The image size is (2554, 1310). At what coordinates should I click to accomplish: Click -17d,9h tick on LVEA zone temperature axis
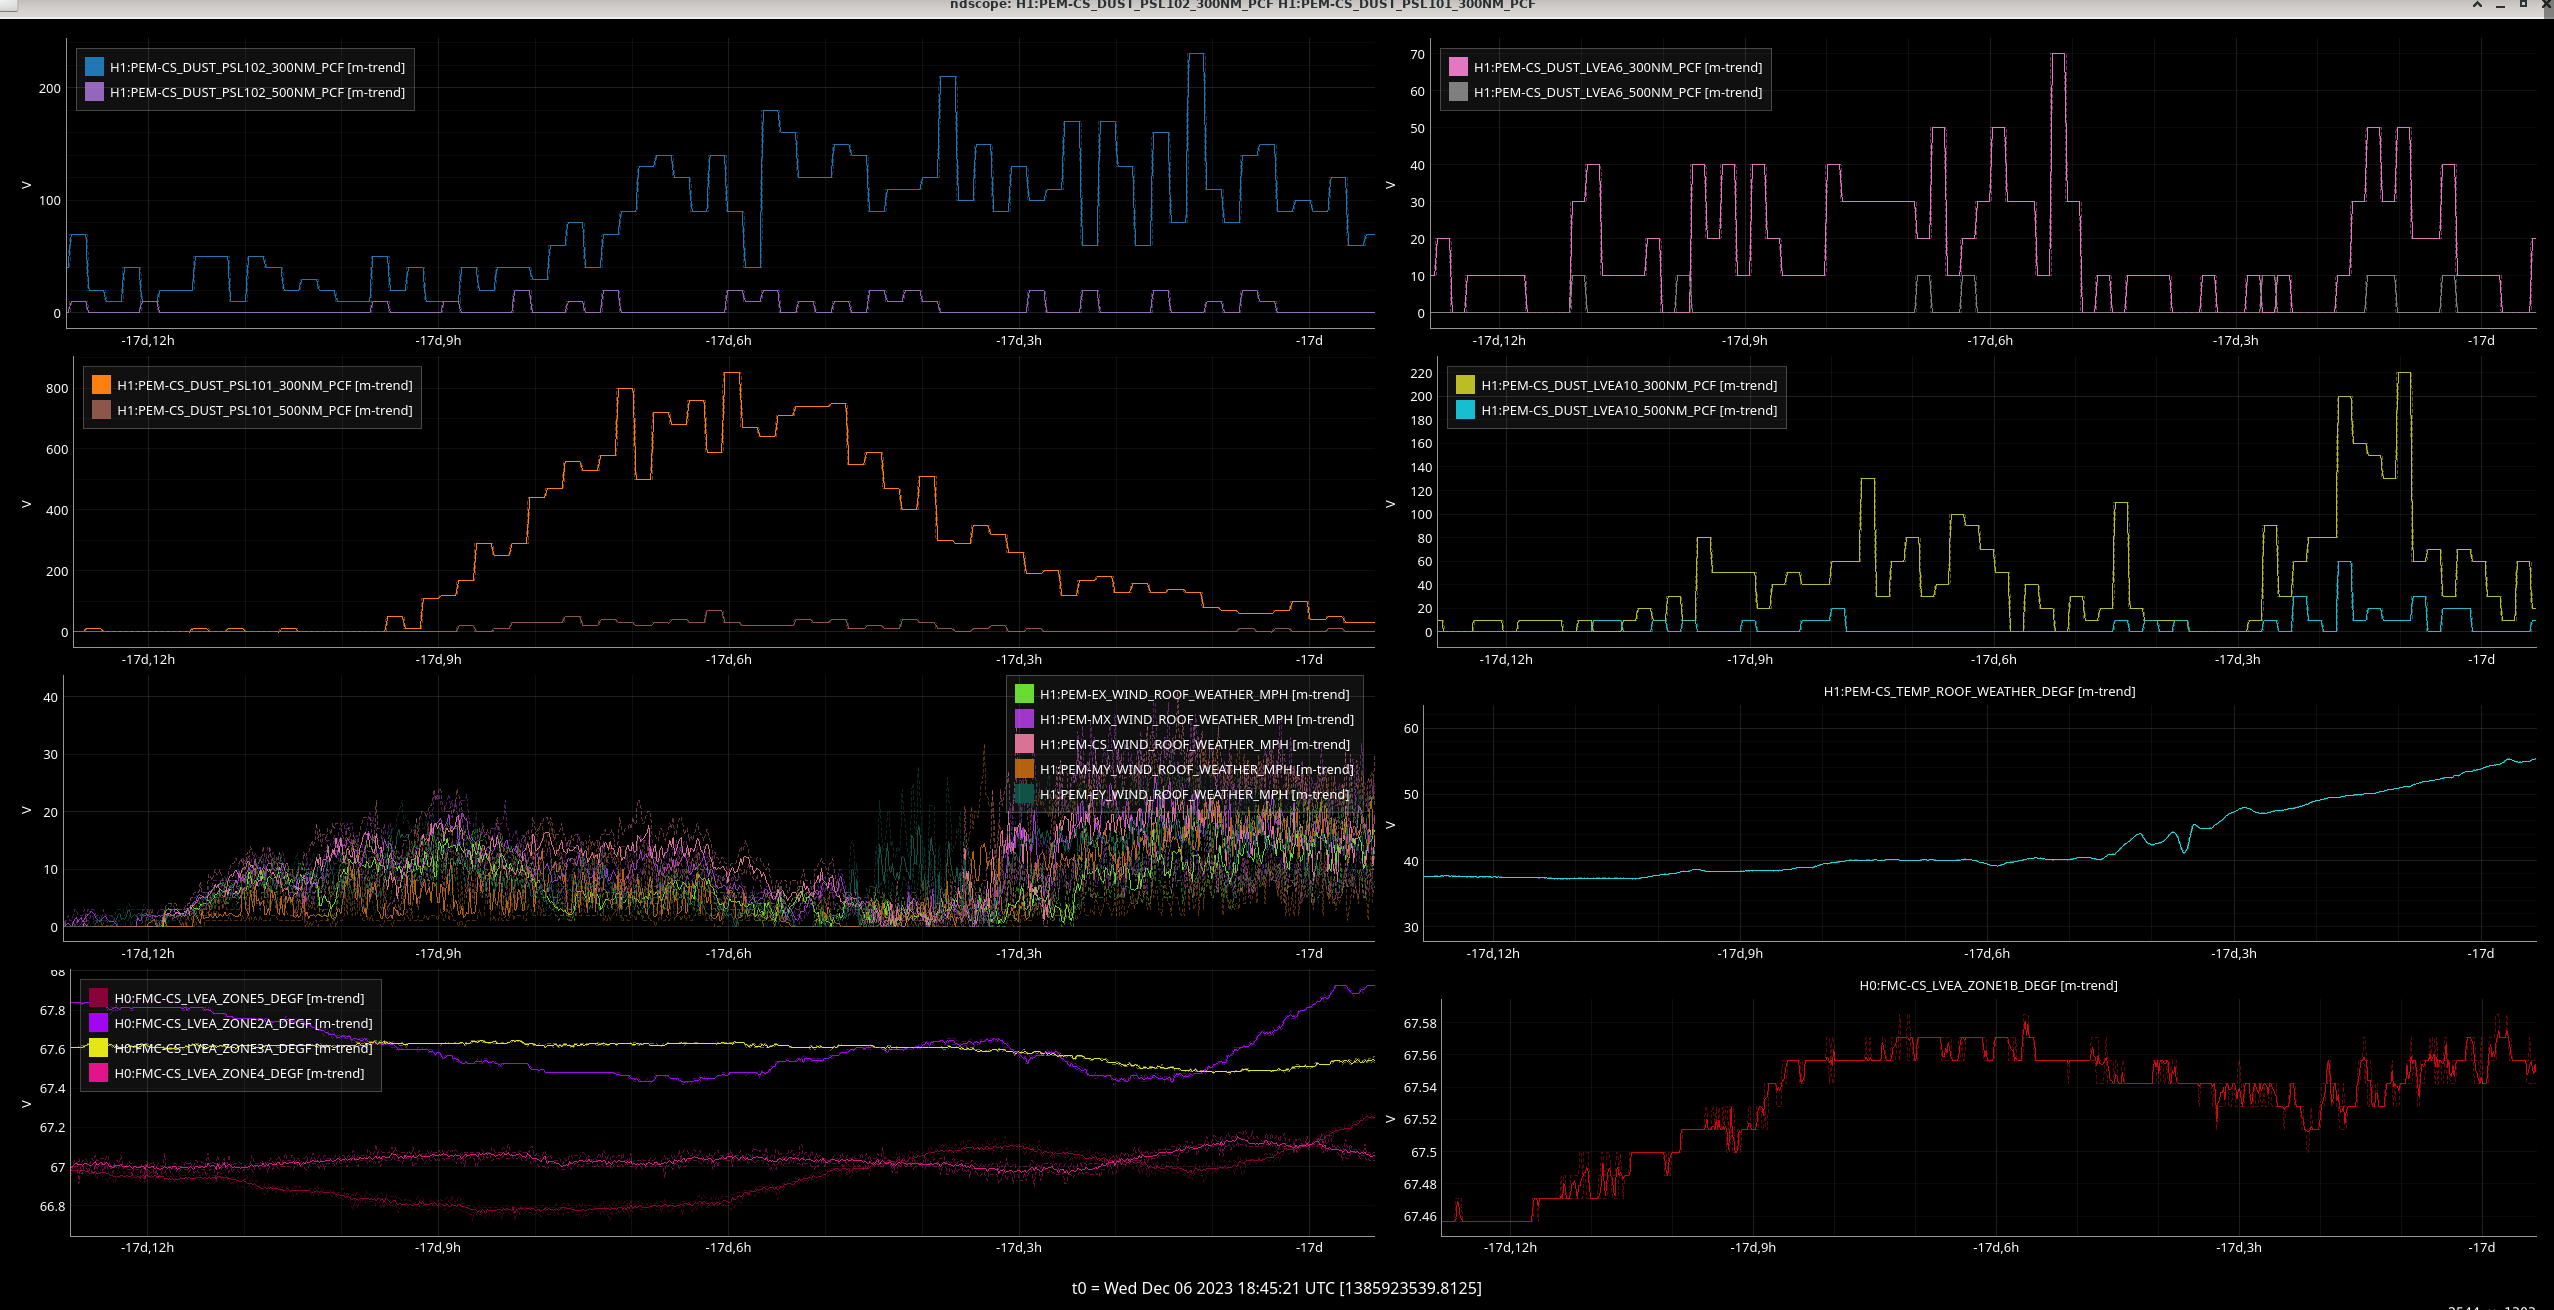click(438, 1247)
